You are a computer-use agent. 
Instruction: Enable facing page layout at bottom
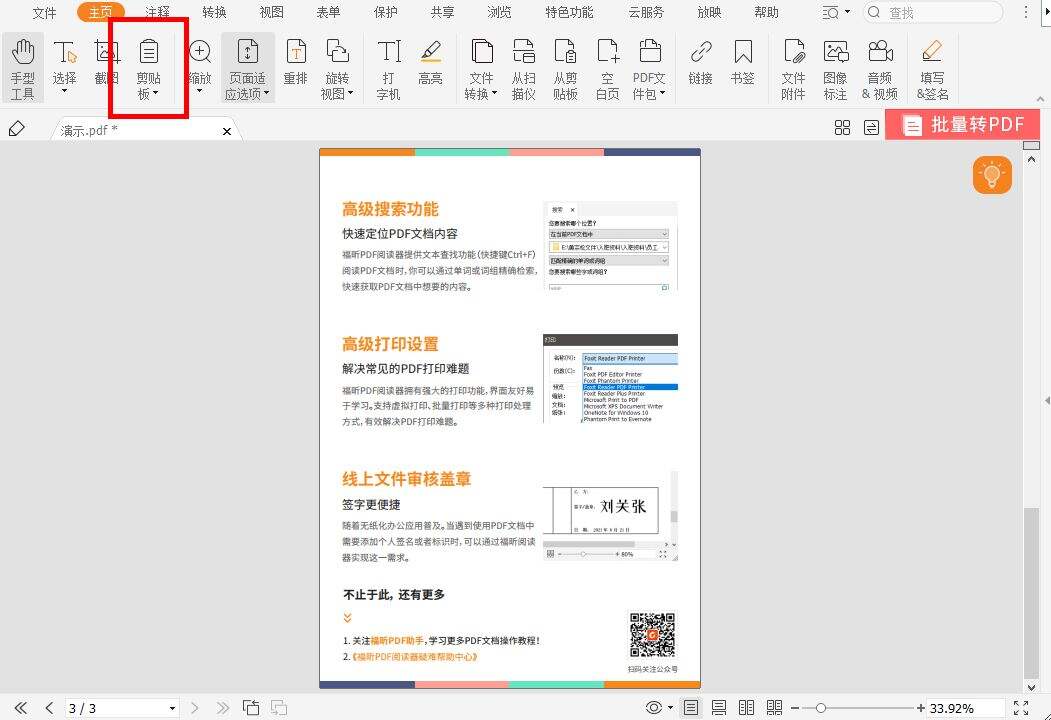(x=746, y=708)
